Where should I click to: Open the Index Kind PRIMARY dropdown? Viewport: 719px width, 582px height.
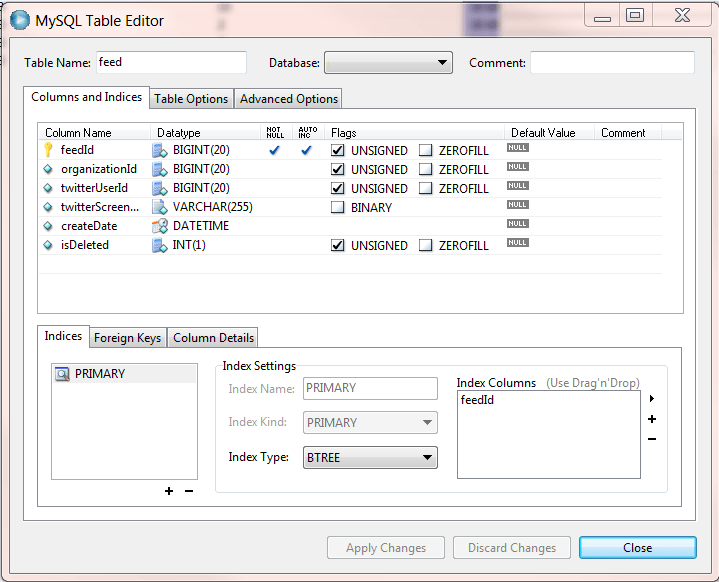pyautogui.click(x=370, y=422)
